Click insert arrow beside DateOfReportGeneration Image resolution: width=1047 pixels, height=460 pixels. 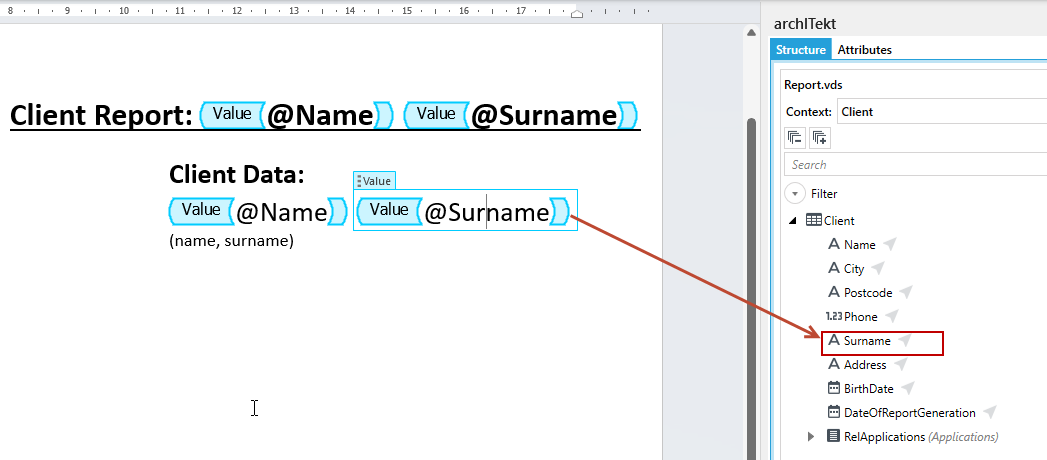pos(990,413)
